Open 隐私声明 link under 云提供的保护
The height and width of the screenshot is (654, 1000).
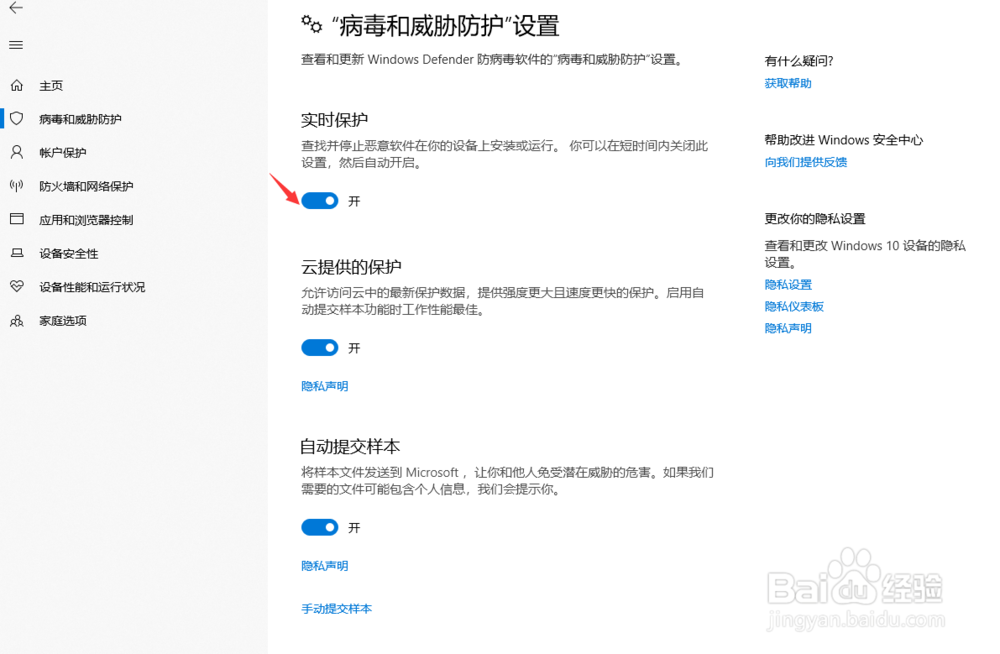pyautogui.click(x=325, y=386)
